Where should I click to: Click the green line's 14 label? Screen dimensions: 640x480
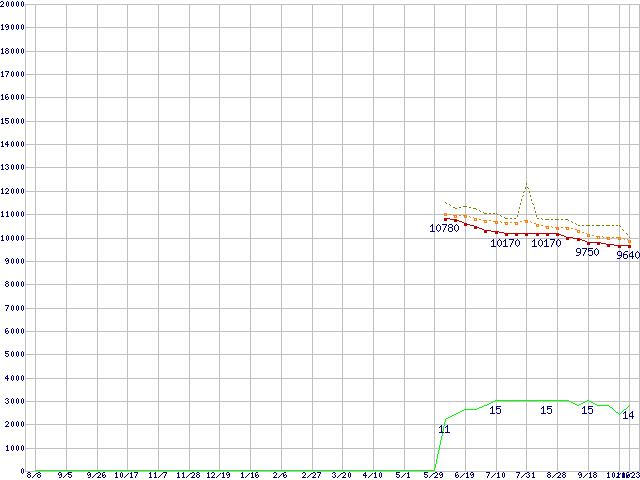coord(627,415)
